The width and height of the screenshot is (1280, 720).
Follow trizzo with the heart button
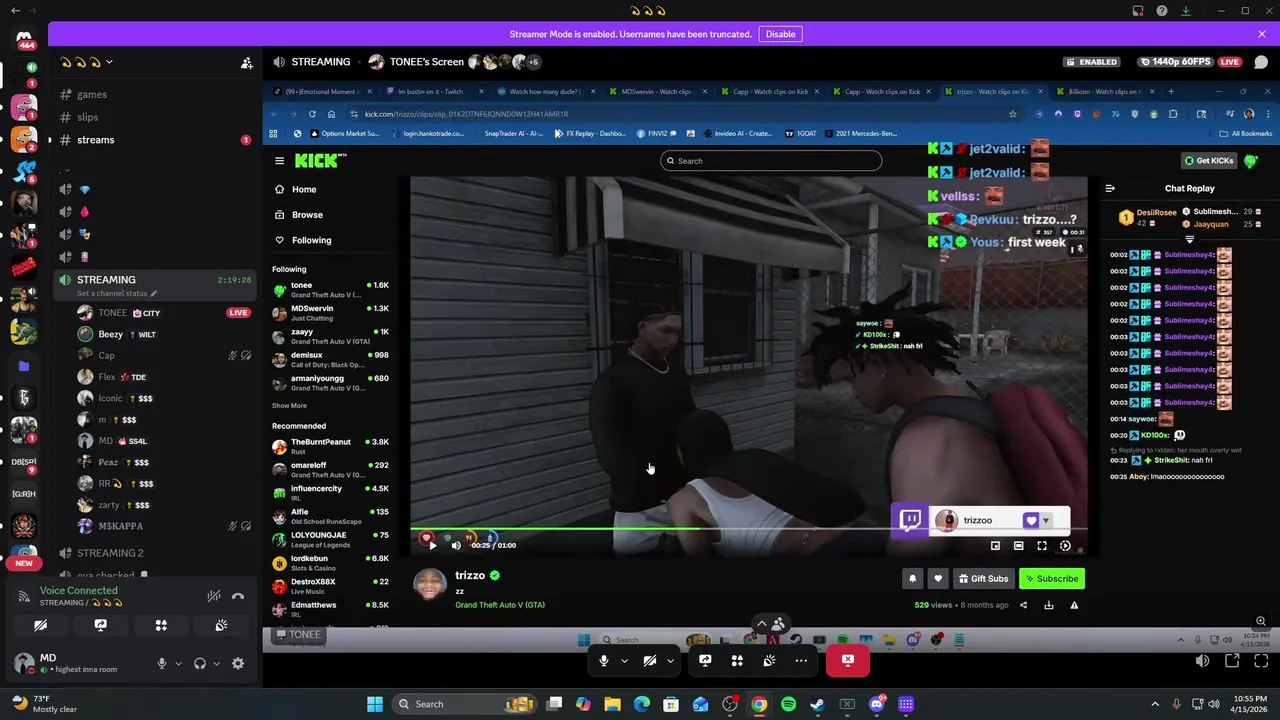click(938, 579)
